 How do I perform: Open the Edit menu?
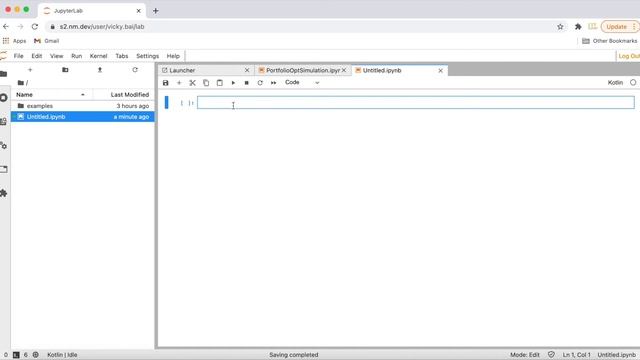[37, 56]
